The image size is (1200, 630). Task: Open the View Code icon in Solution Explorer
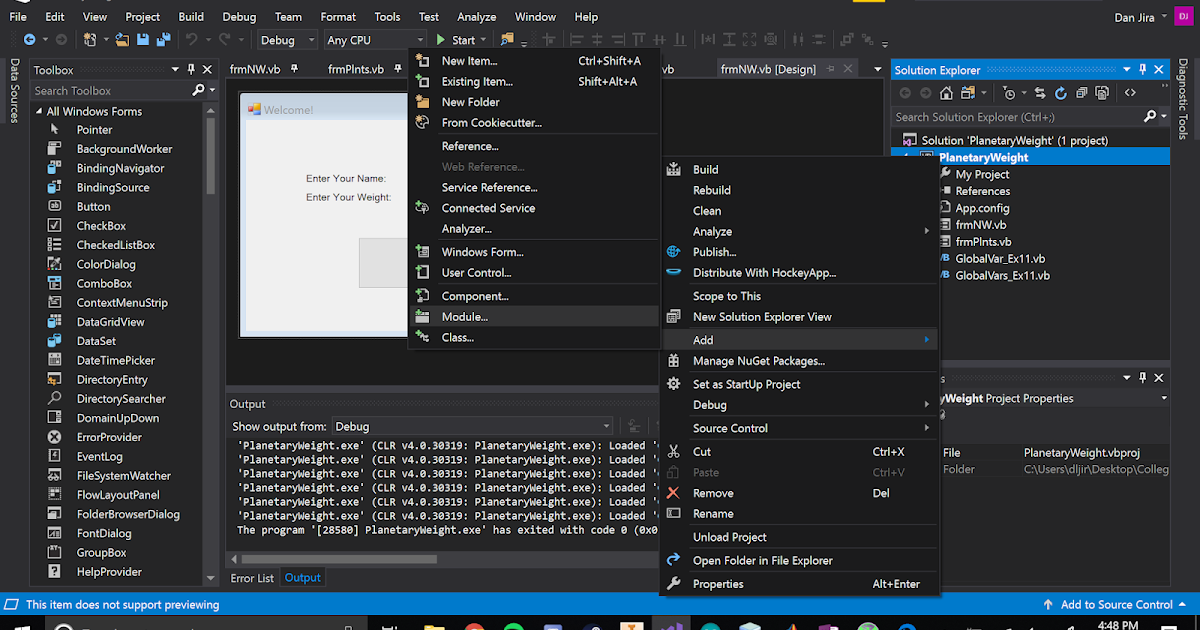(1131, 91)
